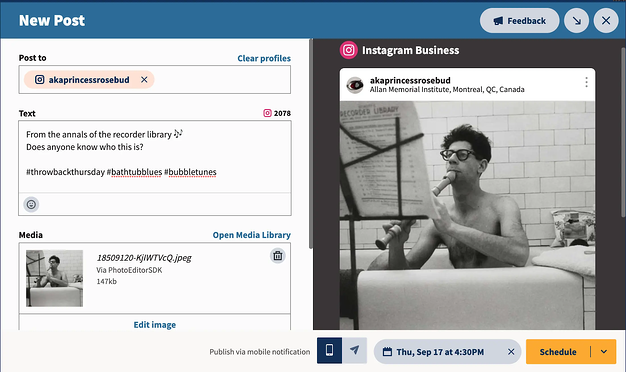The width and height of the screenshot is (626, 372).
Task: Minimize the New Post composer with arrow icon
Action: [x=576, y=21]
